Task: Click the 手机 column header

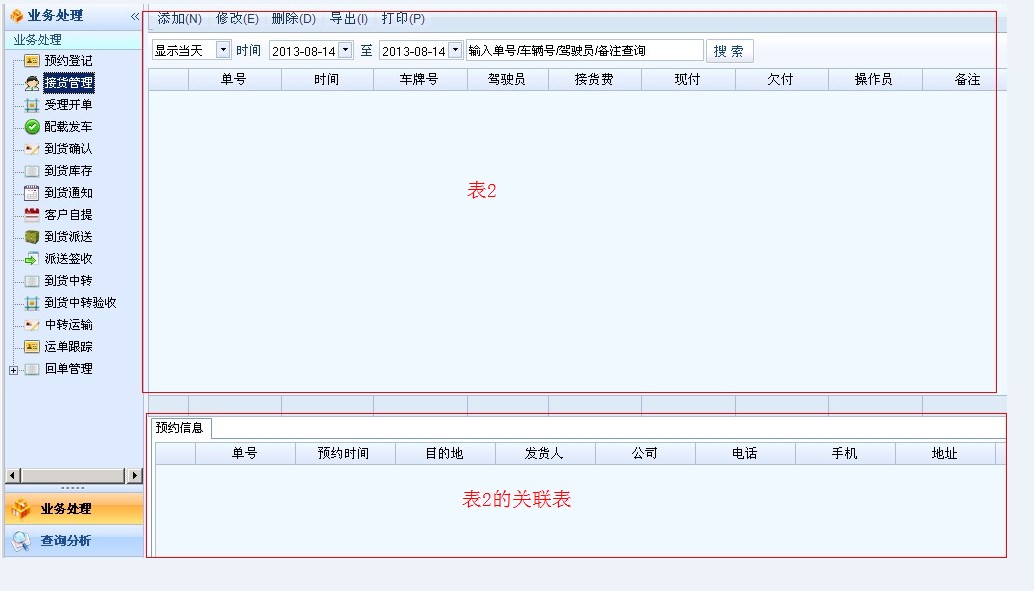Action: pyautogui.click(x=845, y=453)
